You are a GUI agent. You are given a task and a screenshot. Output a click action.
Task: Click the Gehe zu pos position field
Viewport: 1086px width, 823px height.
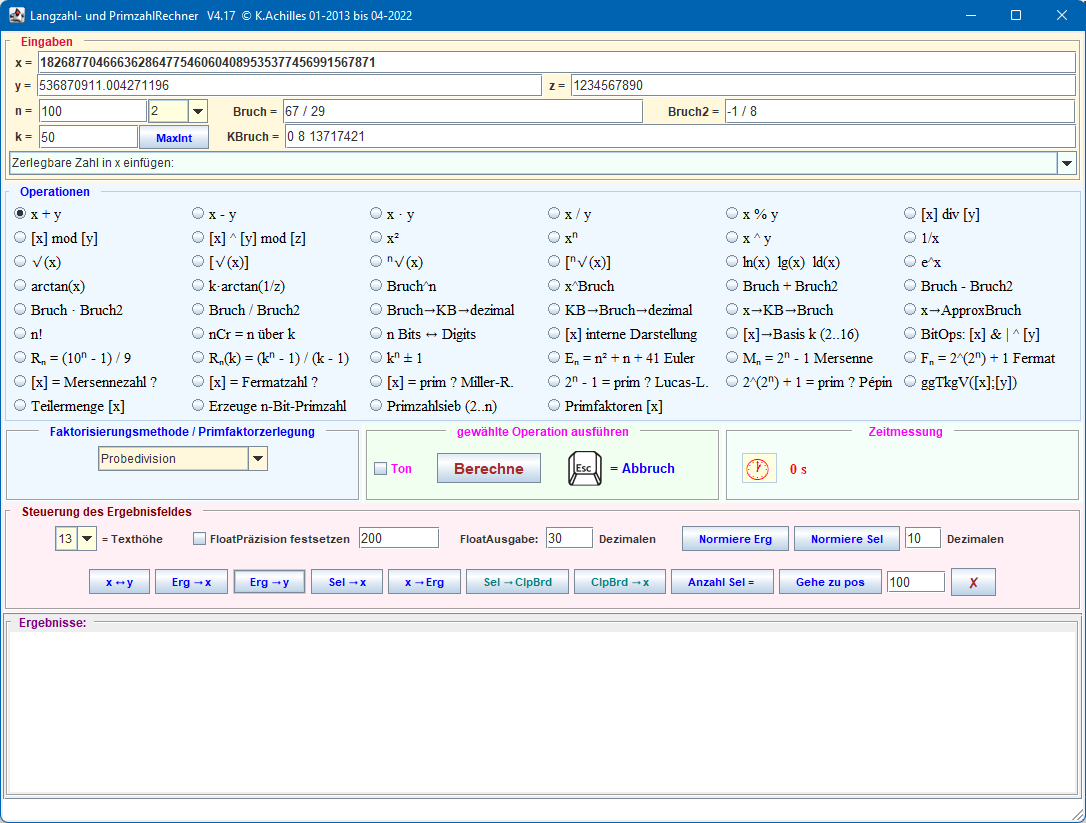pos(916,582)
